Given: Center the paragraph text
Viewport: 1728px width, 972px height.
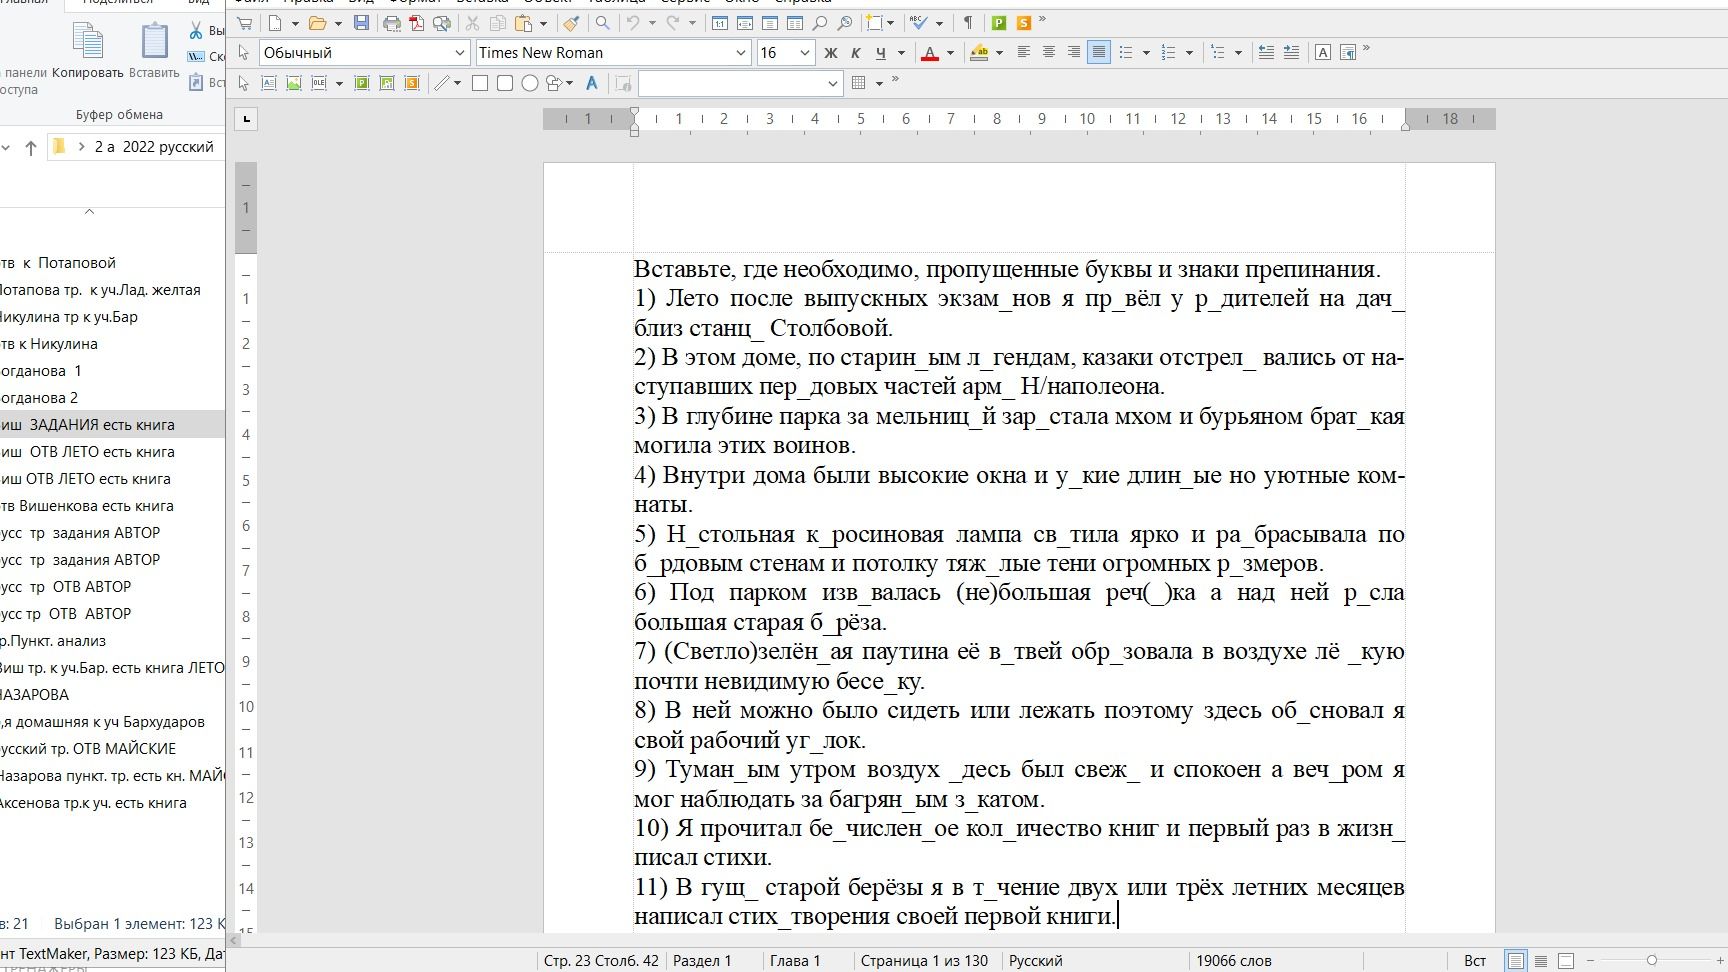Looking at the screenshot, I should pyautogui.click(x=1049, y=53).
